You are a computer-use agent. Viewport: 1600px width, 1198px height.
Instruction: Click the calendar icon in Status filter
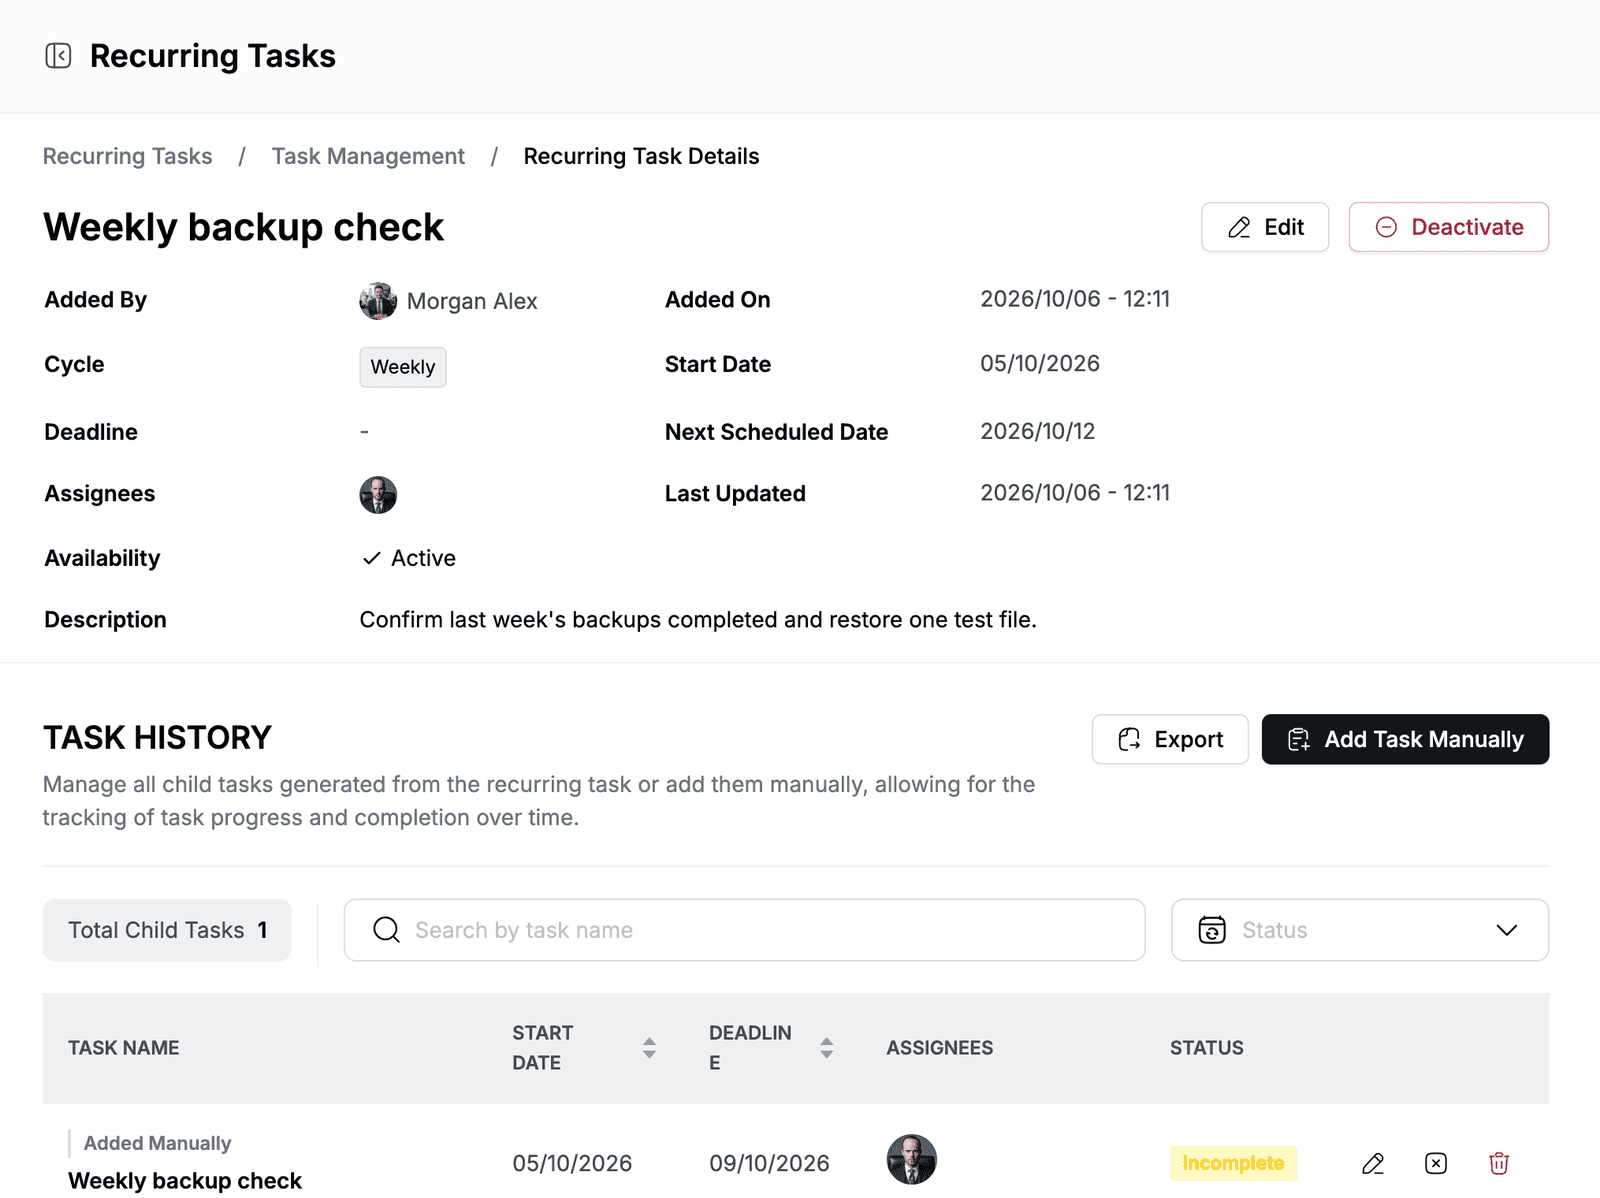click(1212, 930)
